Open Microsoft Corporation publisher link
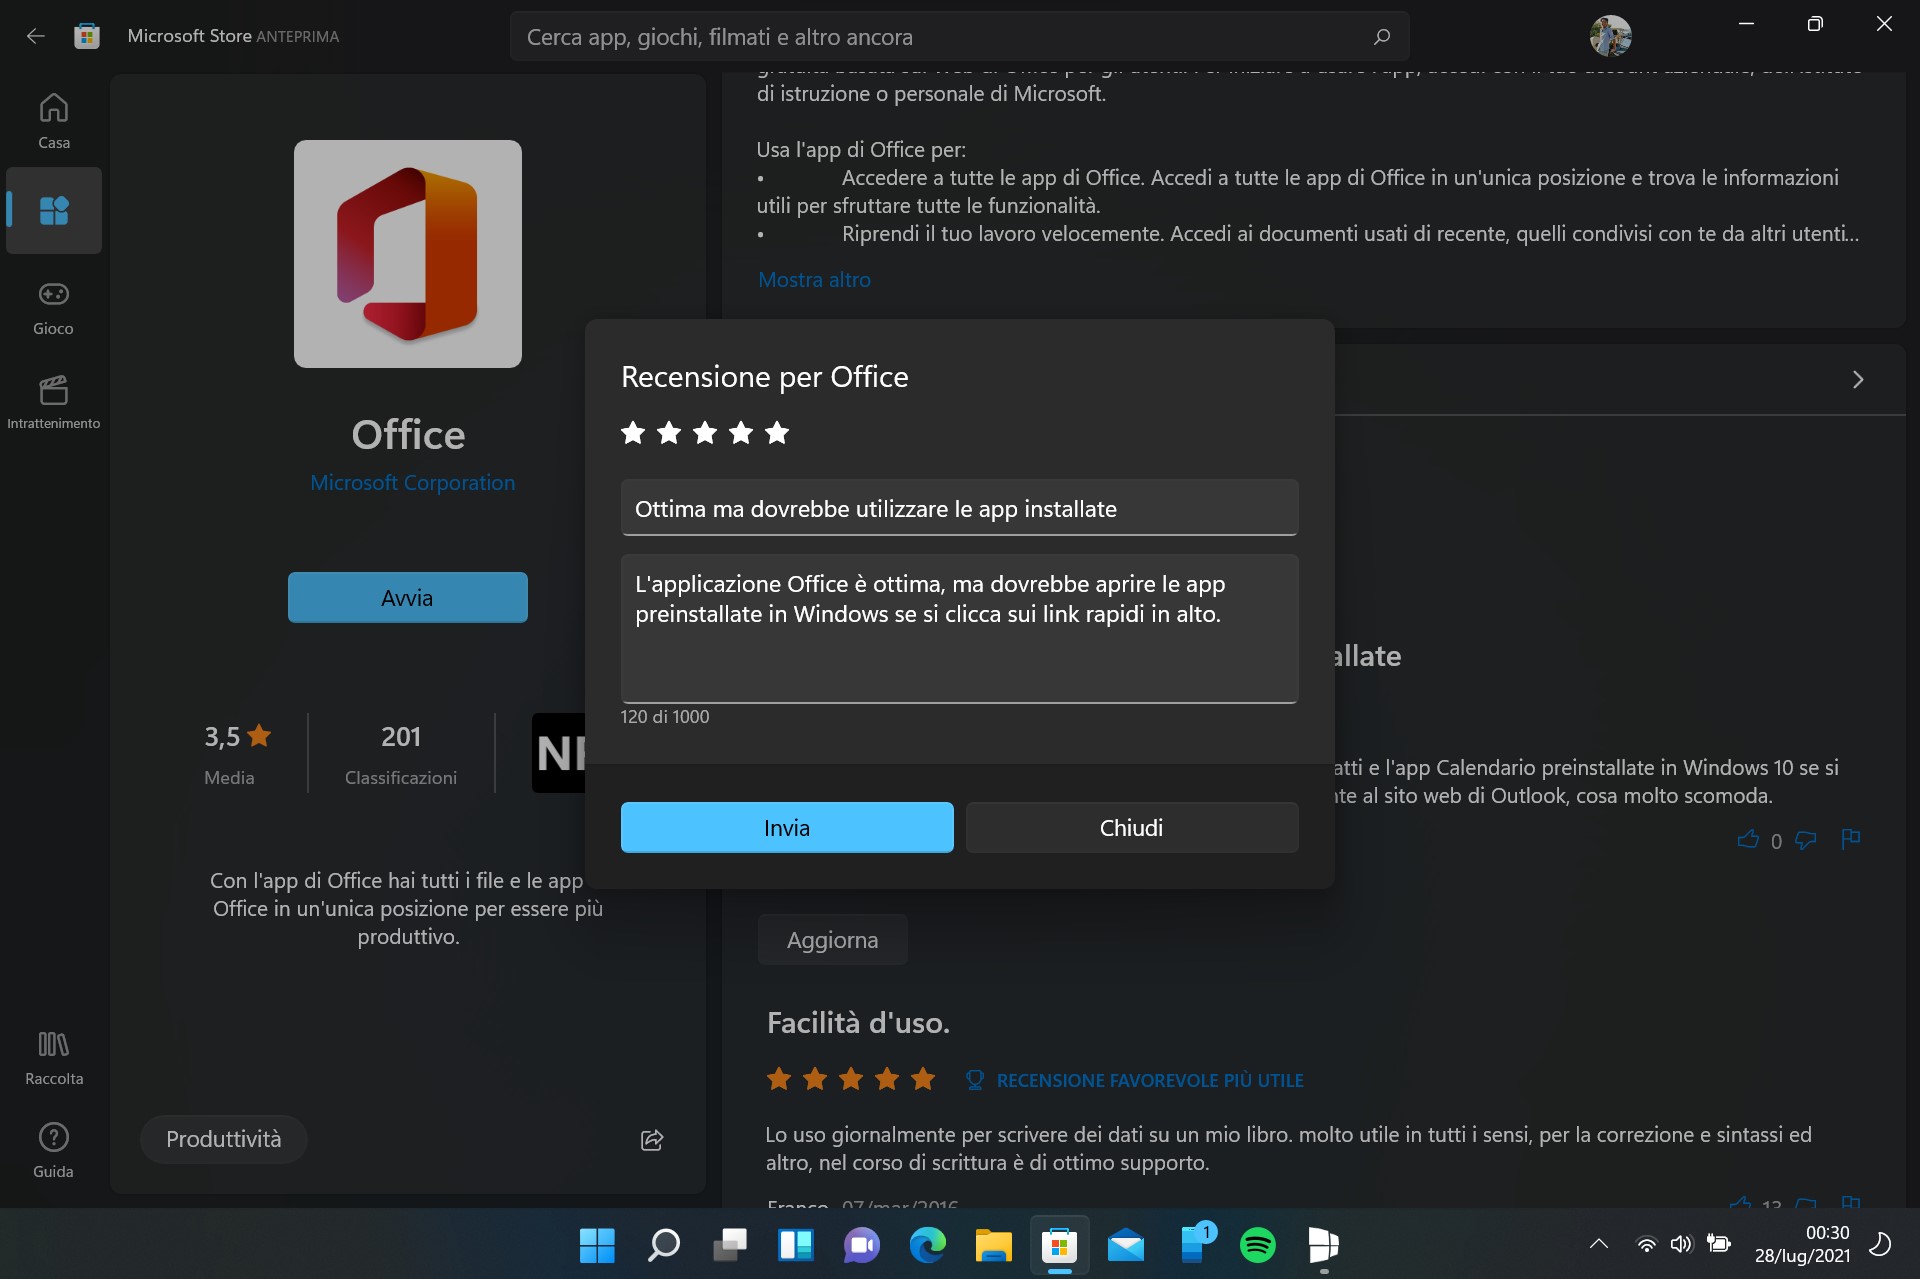Viewport: 1920px width, 1279px height. (x=412, y=483)
